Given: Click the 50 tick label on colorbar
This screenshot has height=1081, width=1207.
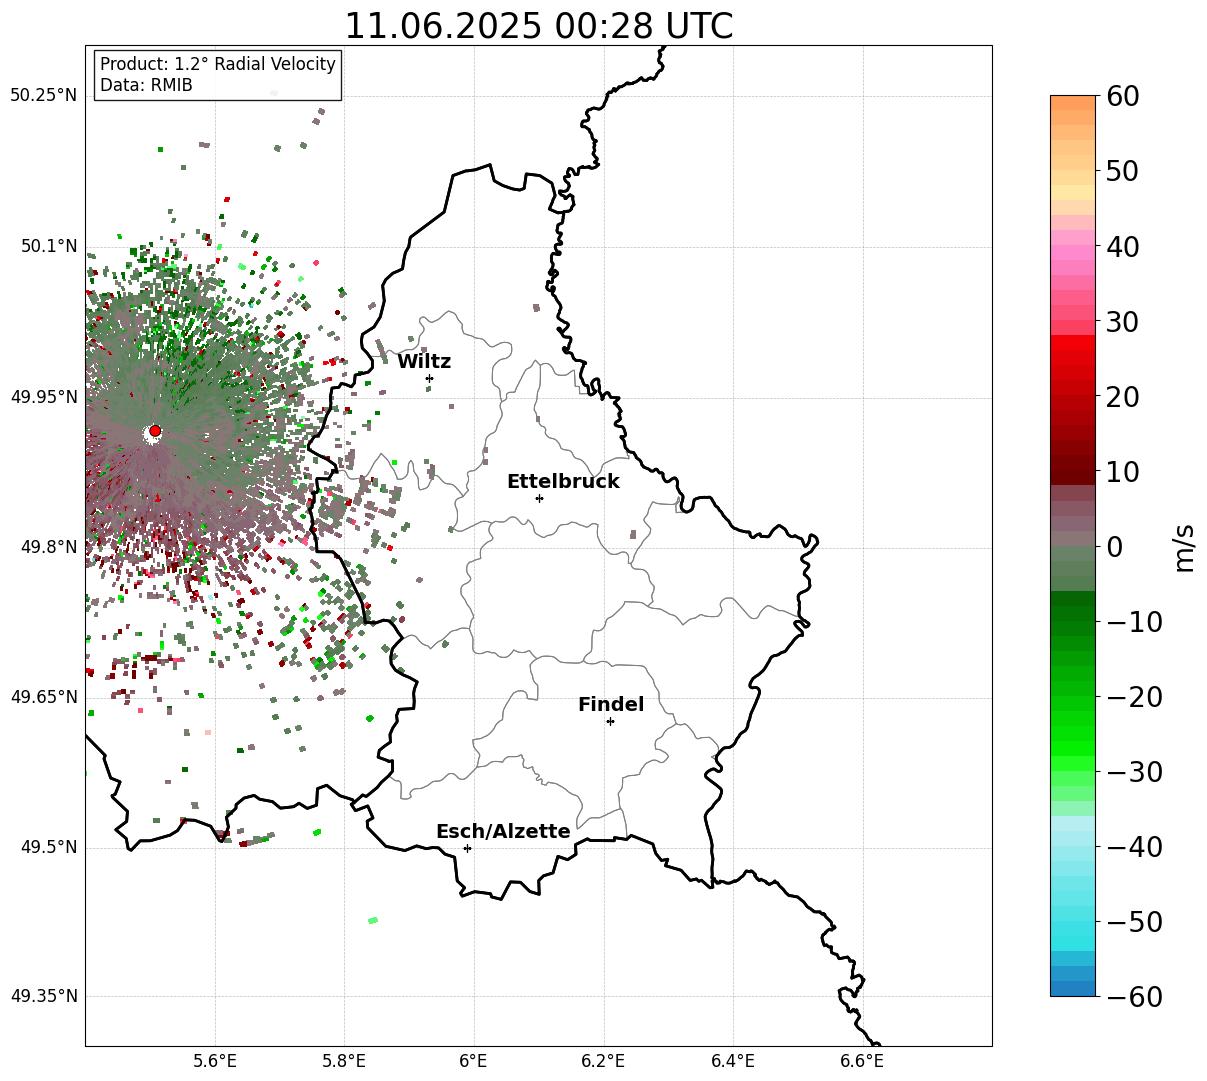Looking at the screenshot, I should coord(1124,172).
